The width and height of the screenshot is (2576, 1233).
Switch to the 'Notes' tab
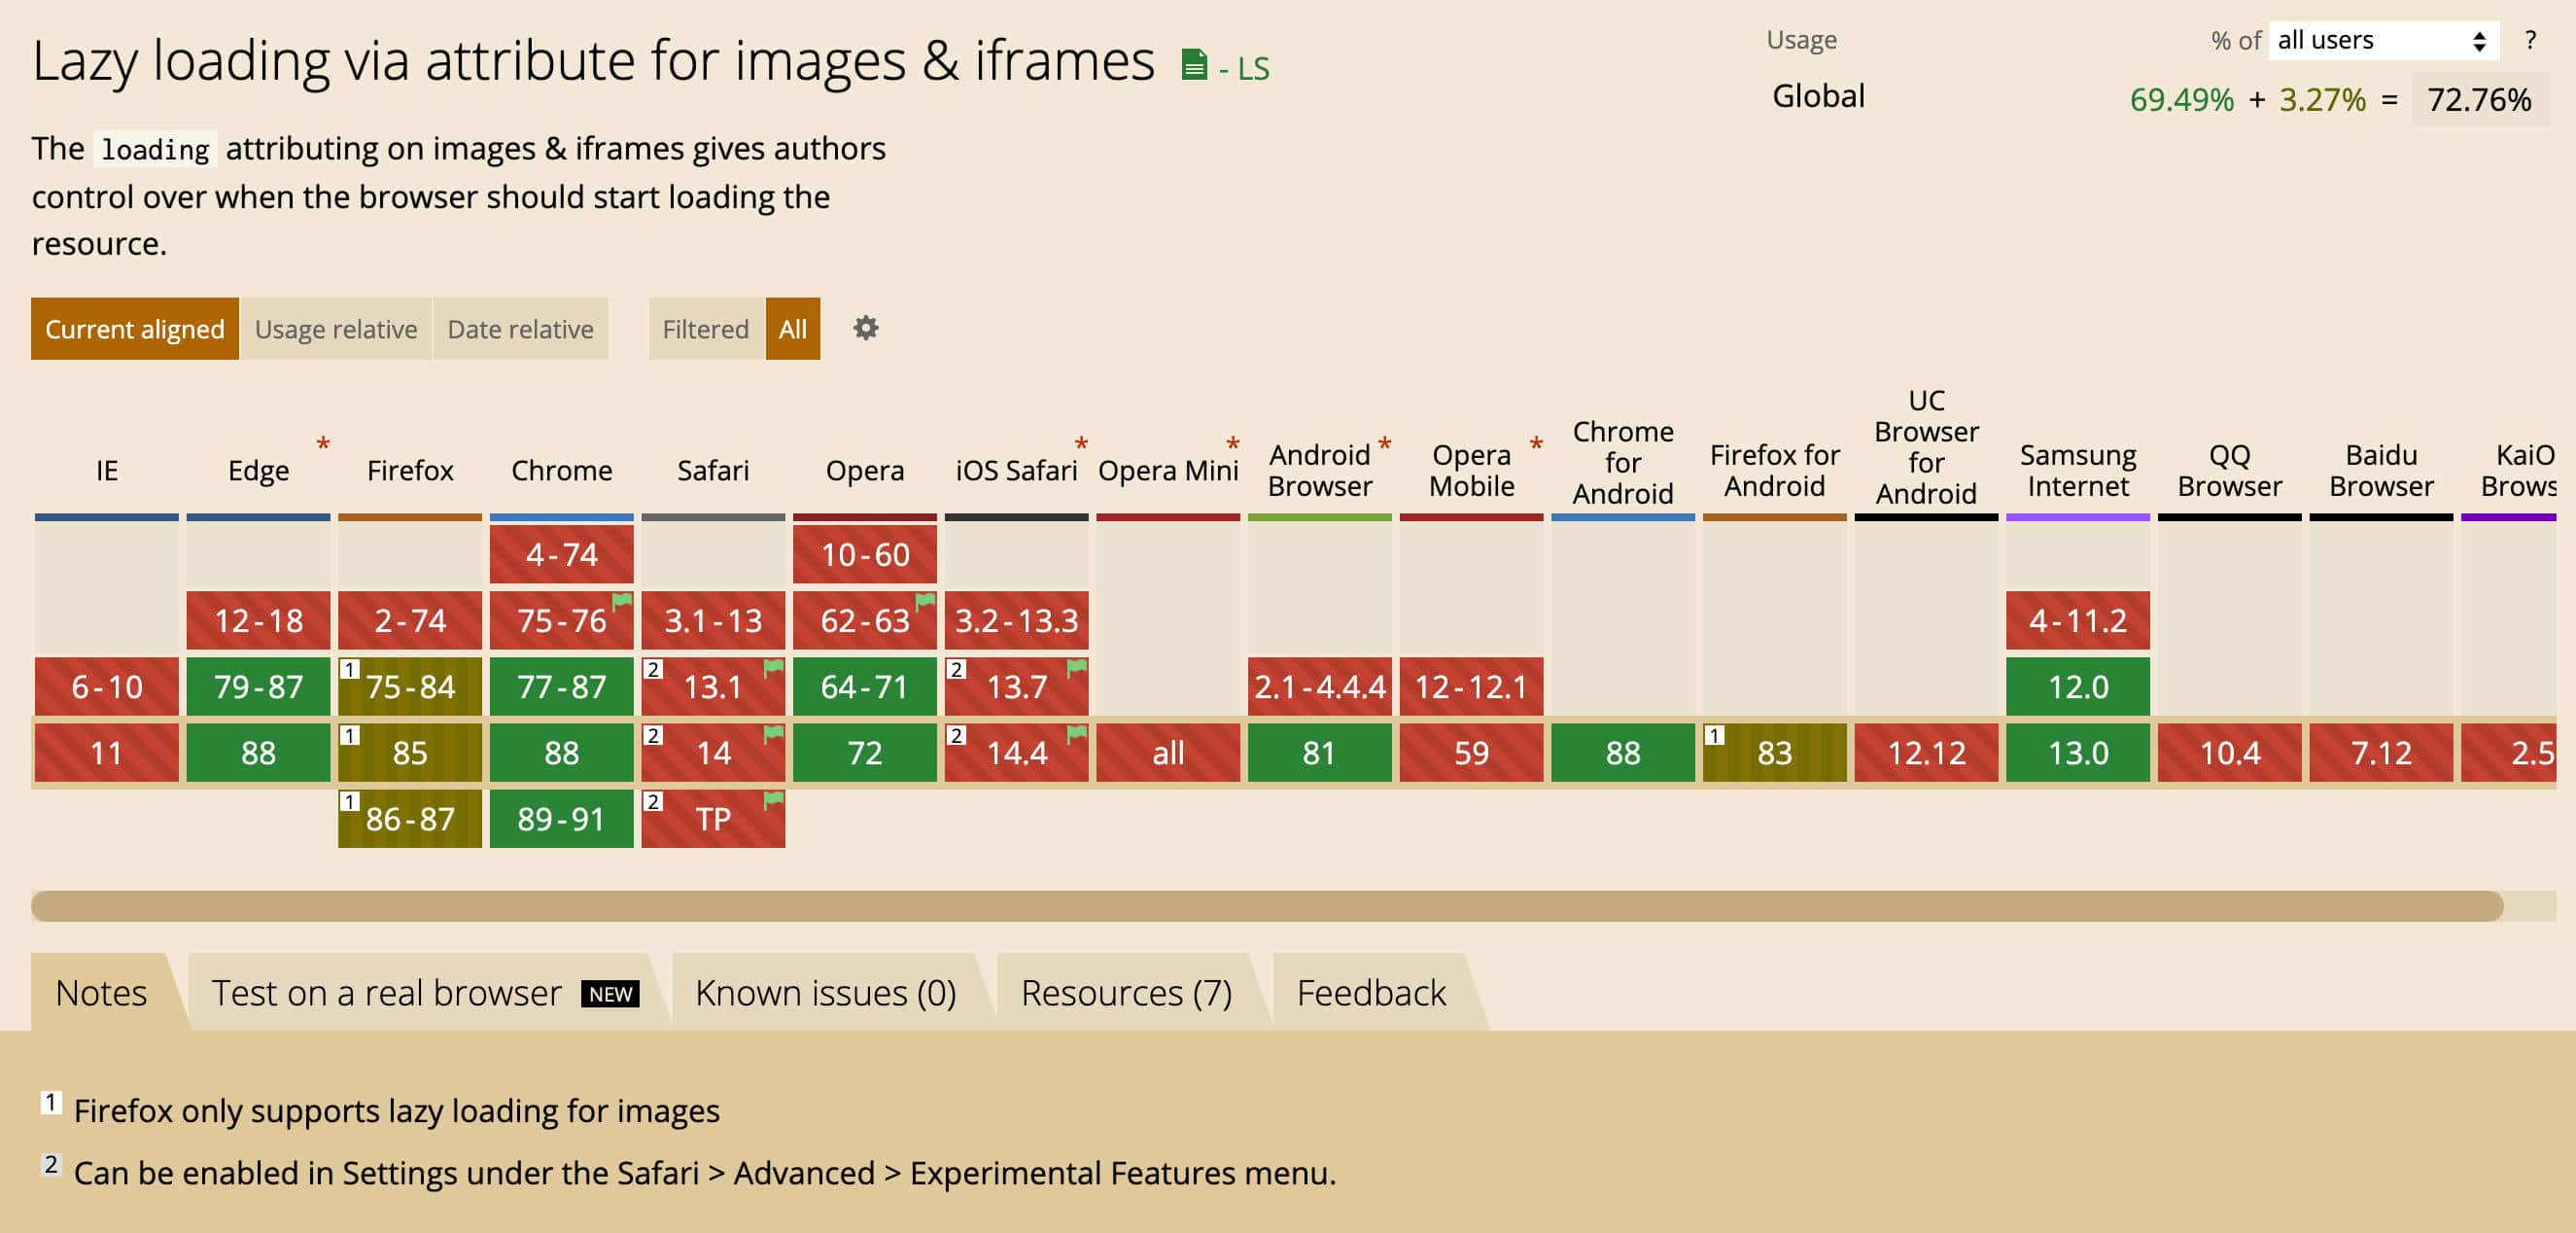[x=102, y=991]
